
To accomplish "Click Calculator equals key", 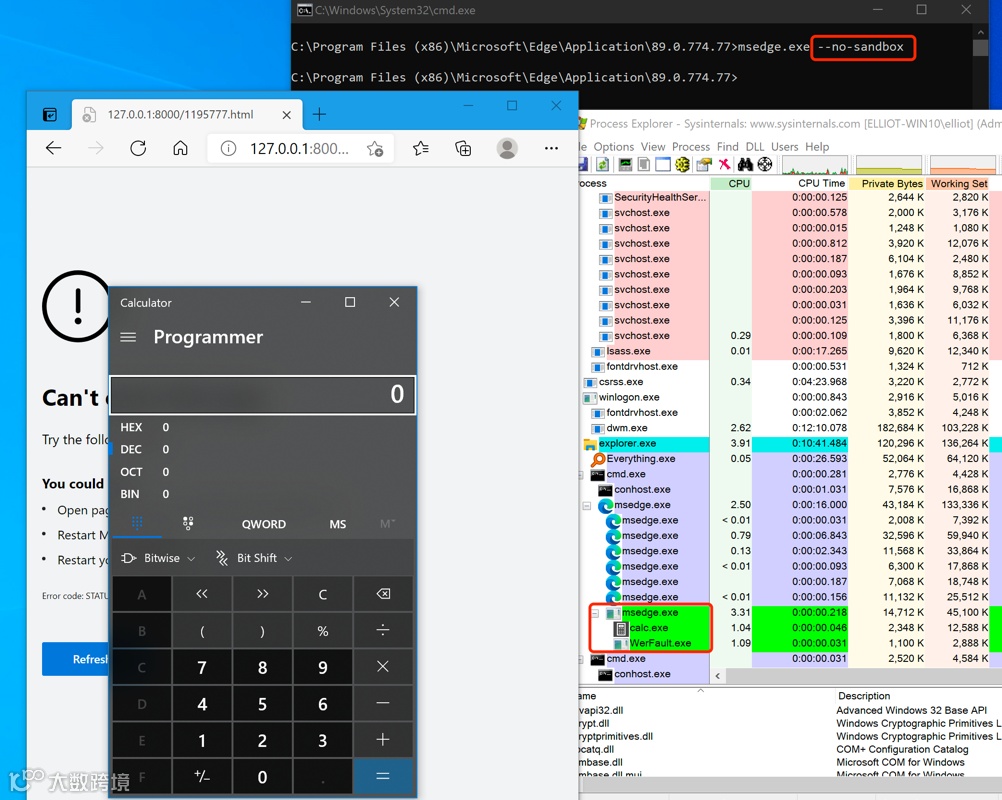I will (383, 776).
